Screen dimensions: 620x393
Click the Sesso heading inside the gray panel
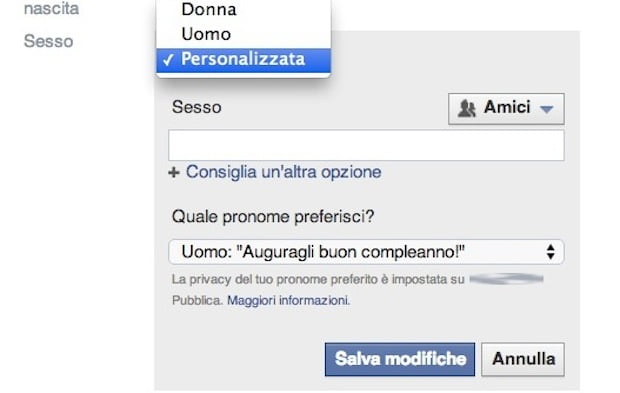point(197,107)
